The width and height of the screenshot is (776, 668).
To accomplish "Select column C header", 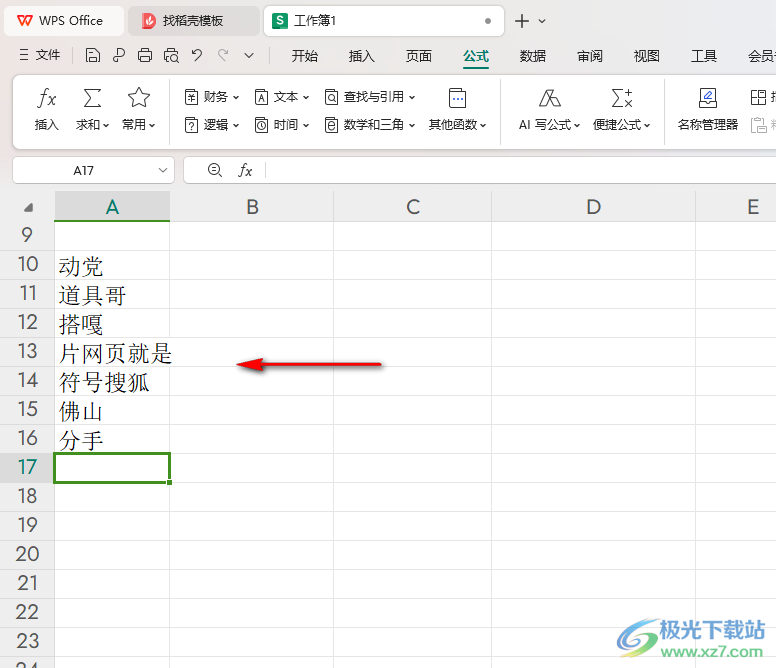I will [x=413, y=207].
